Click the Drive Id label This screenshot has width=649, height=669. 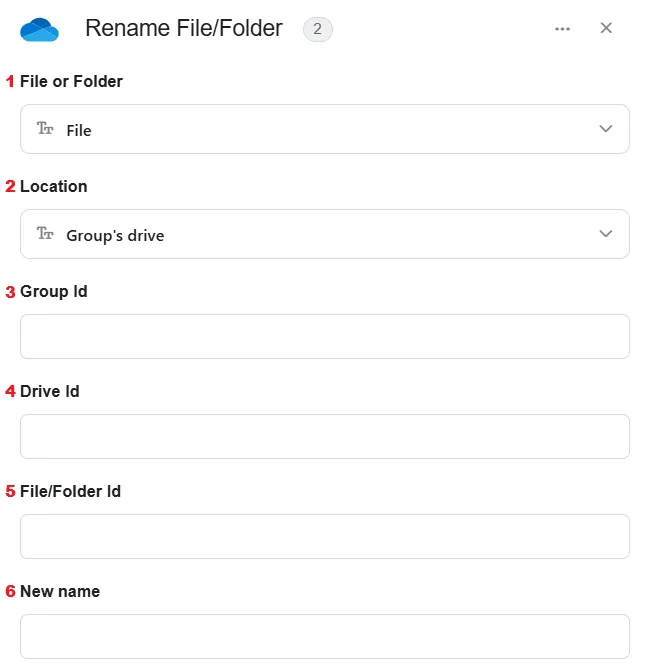pos(49,391)
